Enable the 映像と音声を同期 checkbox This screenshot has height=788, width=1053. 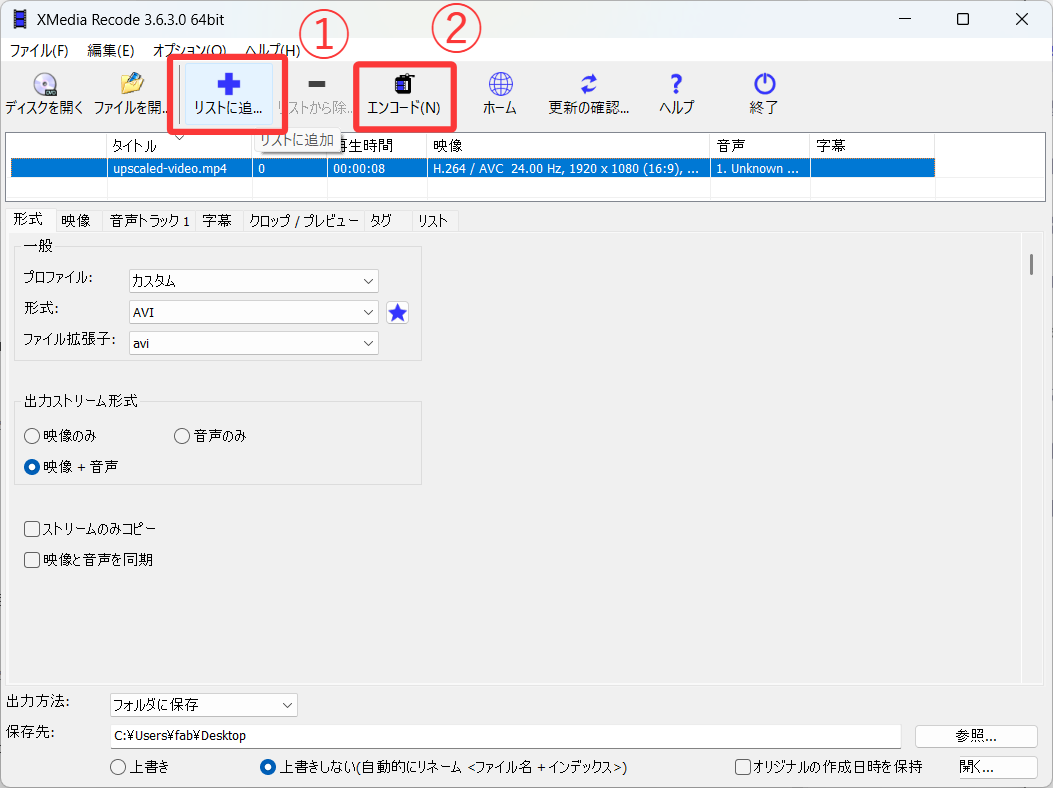coord(32,560)
